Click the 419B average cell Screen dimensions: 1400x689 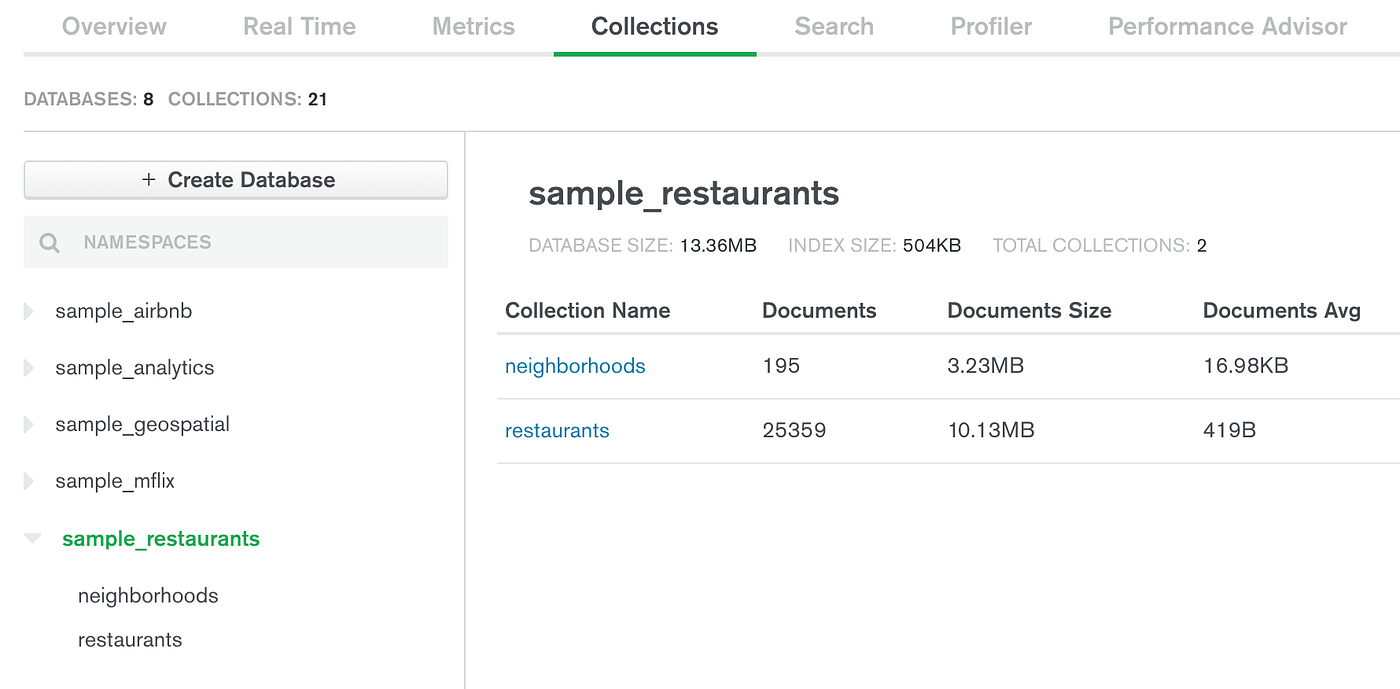pos(1229,431)
